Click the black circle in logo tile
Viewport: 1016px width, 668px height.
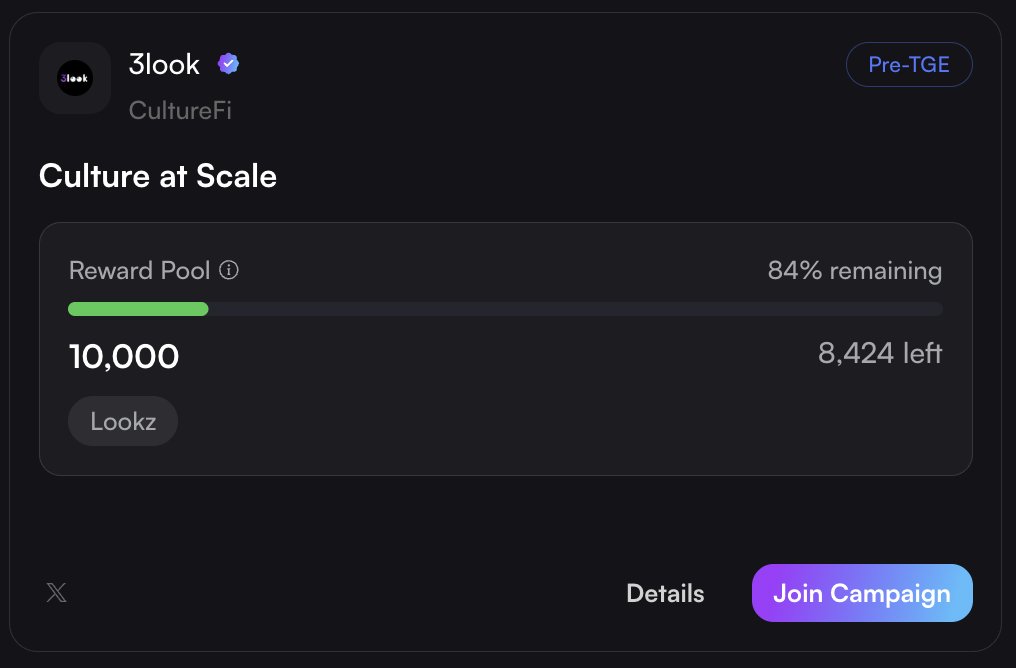75,78
